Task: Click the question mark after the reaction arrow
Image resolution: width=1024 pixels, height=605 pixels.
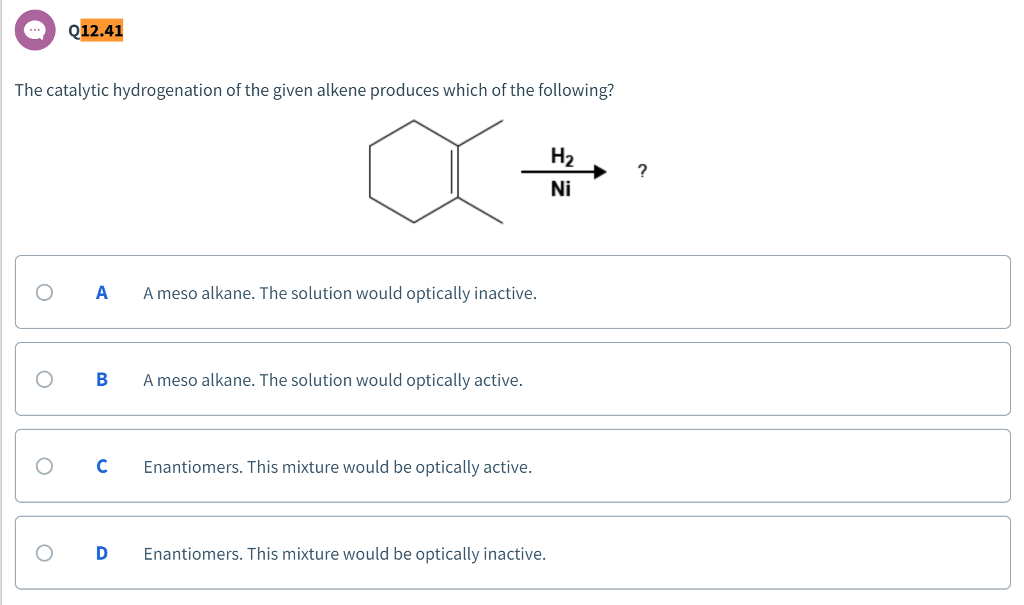Action: (x=641, y=171)
